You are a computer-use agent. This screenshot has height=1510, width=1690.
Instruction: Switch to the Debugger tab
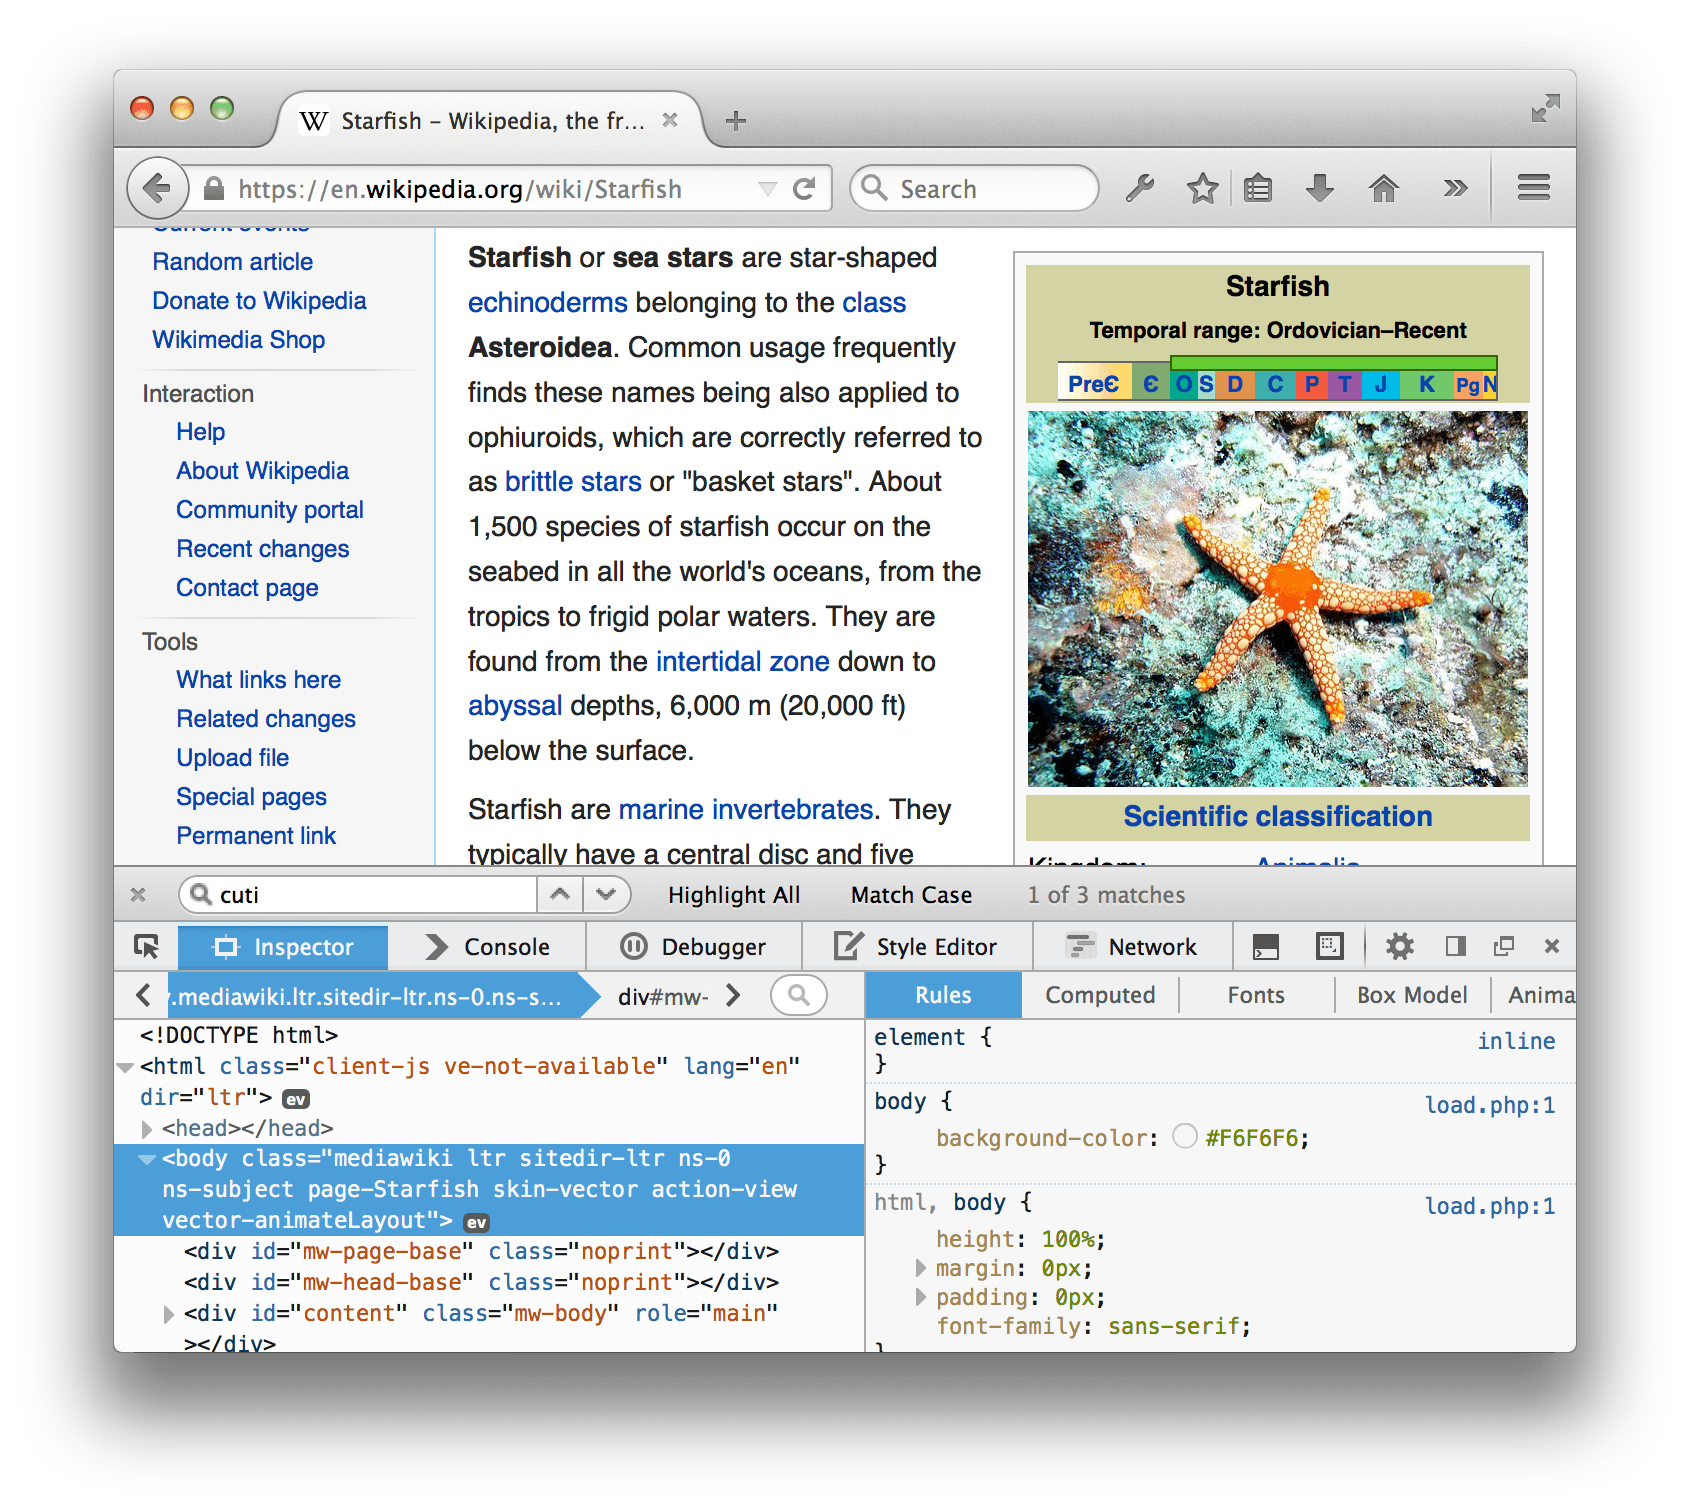(693, 946)
